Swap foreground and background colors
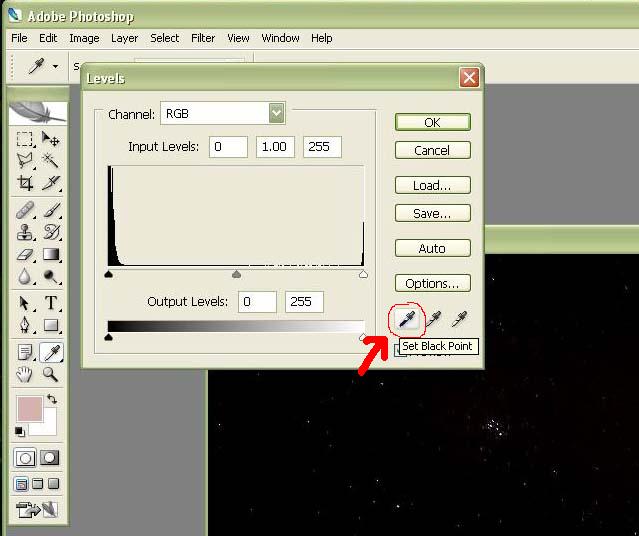This screenshot has width=639, height=536. tap(52, 399)
